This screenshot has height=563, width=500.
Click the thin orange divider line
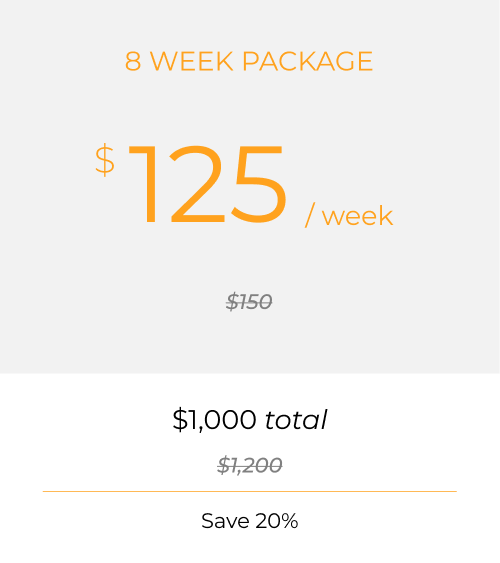pos(250,491)
